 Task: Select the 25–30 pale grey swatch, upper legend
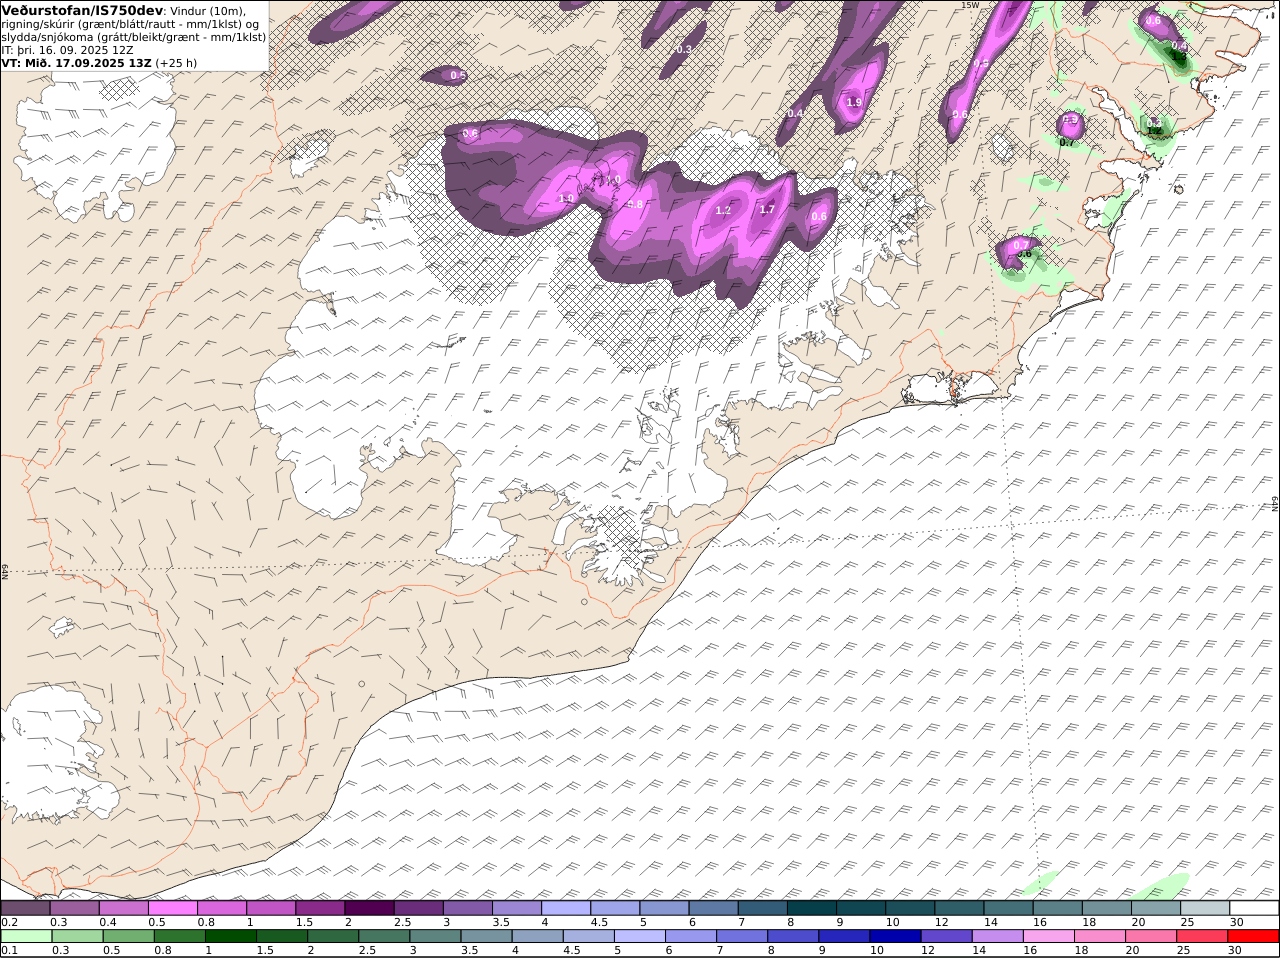click(x=1204, y=908)
